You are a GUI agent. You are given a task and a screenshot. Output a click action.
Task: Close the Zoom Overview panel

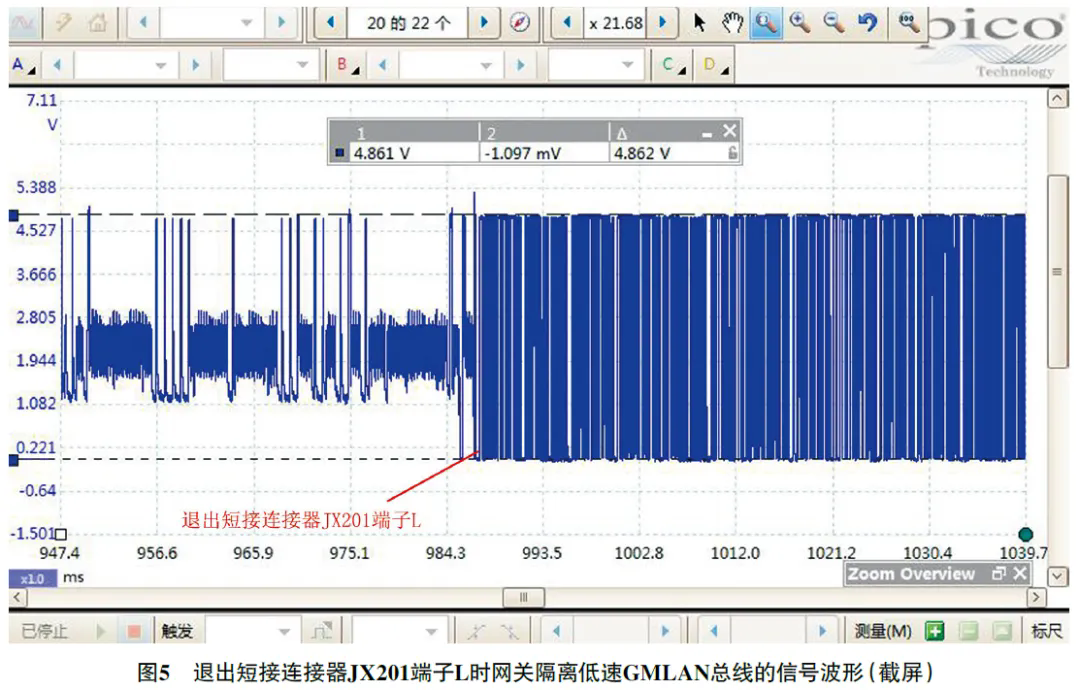click(1020, 574)
